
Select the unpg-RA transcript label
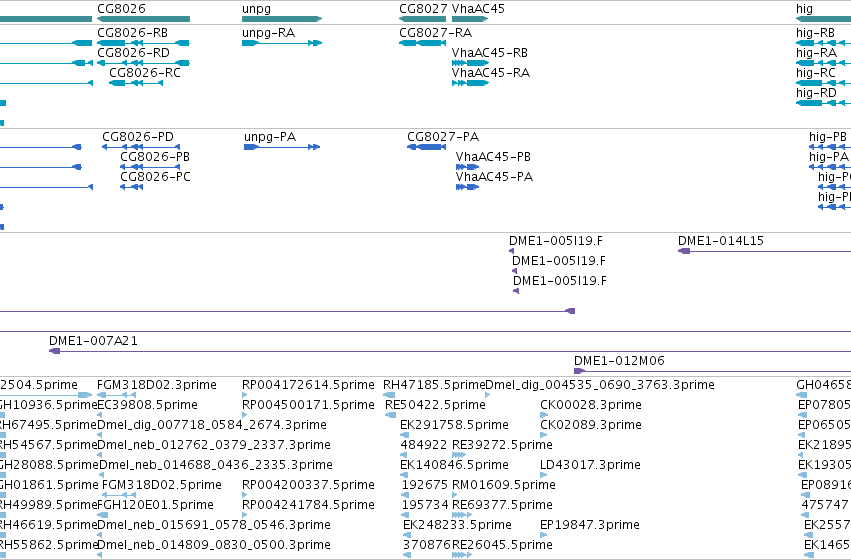tap(269, 33)
